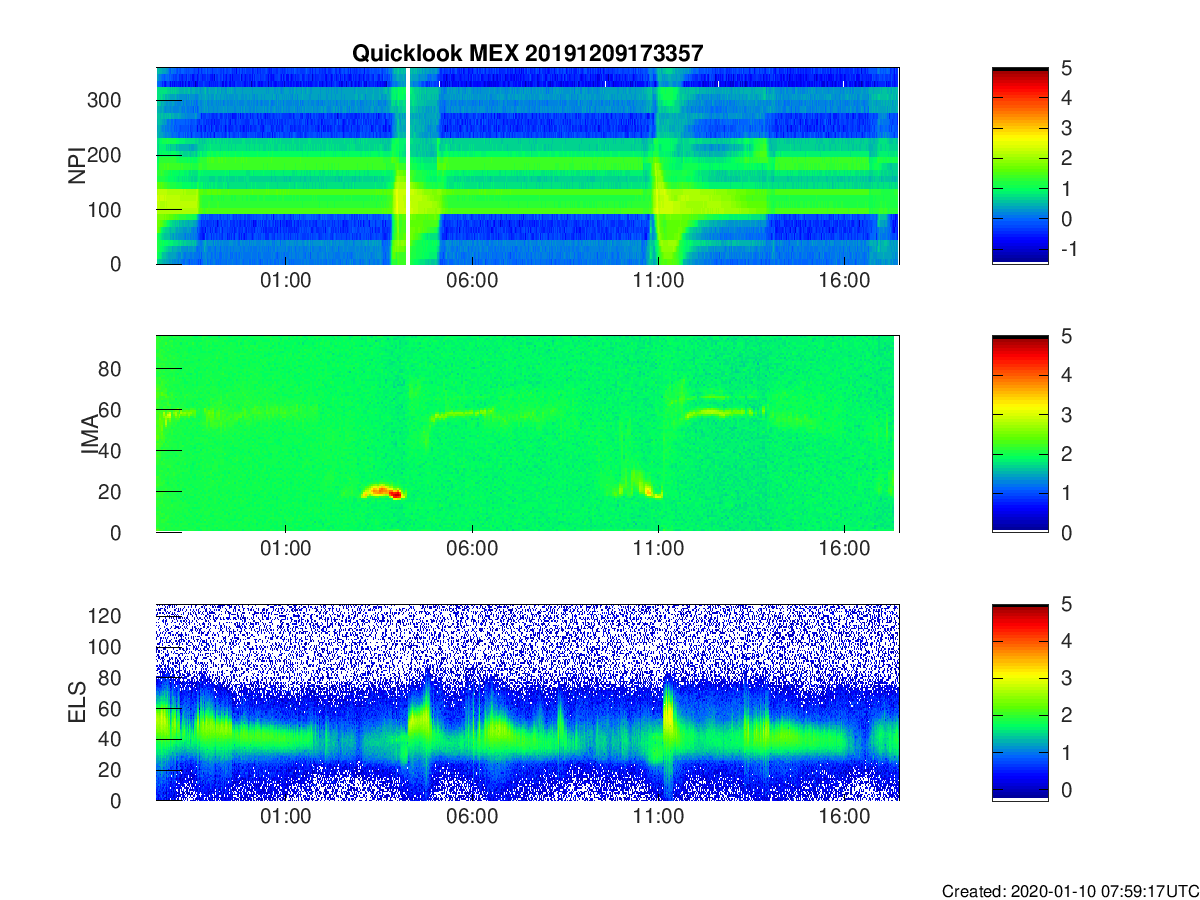Open the IMA panel colorbar
This screenshot has width=1200, height=900.
tap(1020, 434)
